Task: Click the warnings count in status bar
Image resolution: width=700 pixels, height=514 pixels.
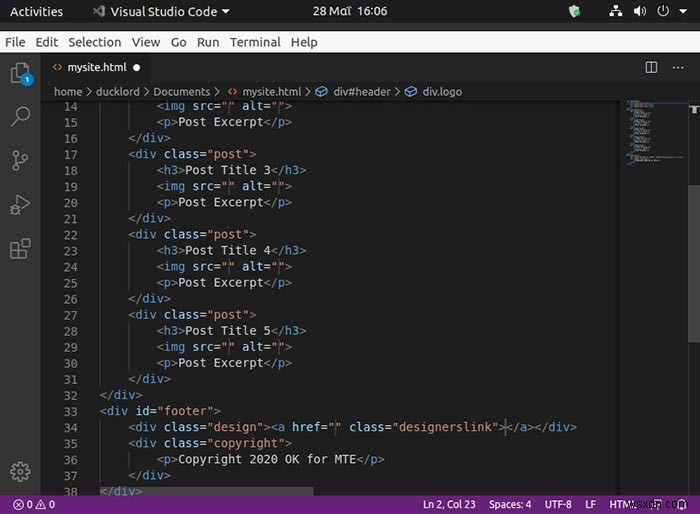Action: click(x=45, y=505)
